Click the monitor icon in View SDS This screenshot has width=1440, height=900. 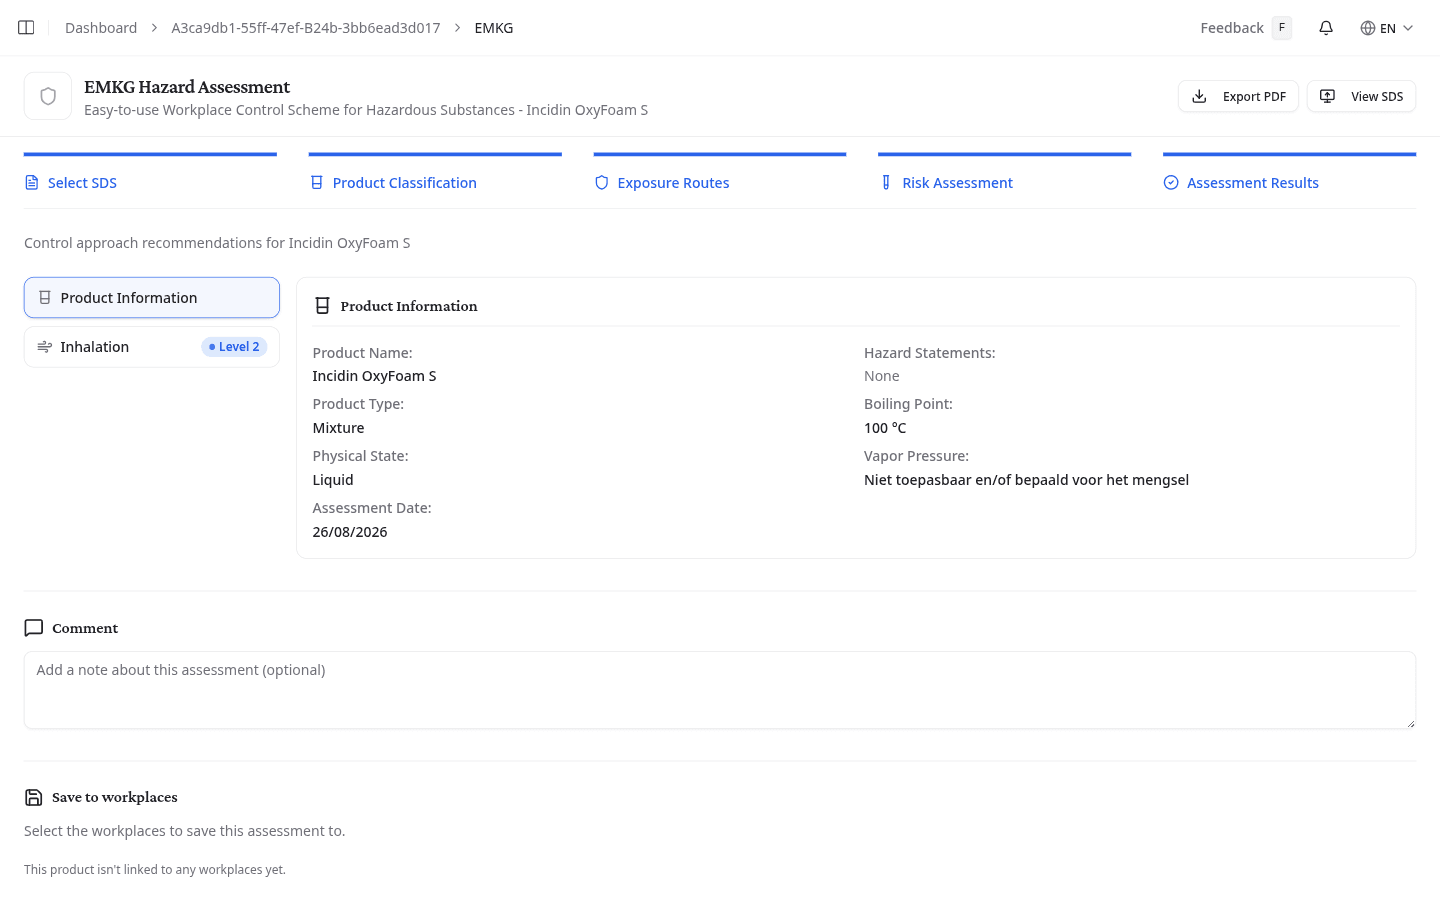pos(1327,96)
